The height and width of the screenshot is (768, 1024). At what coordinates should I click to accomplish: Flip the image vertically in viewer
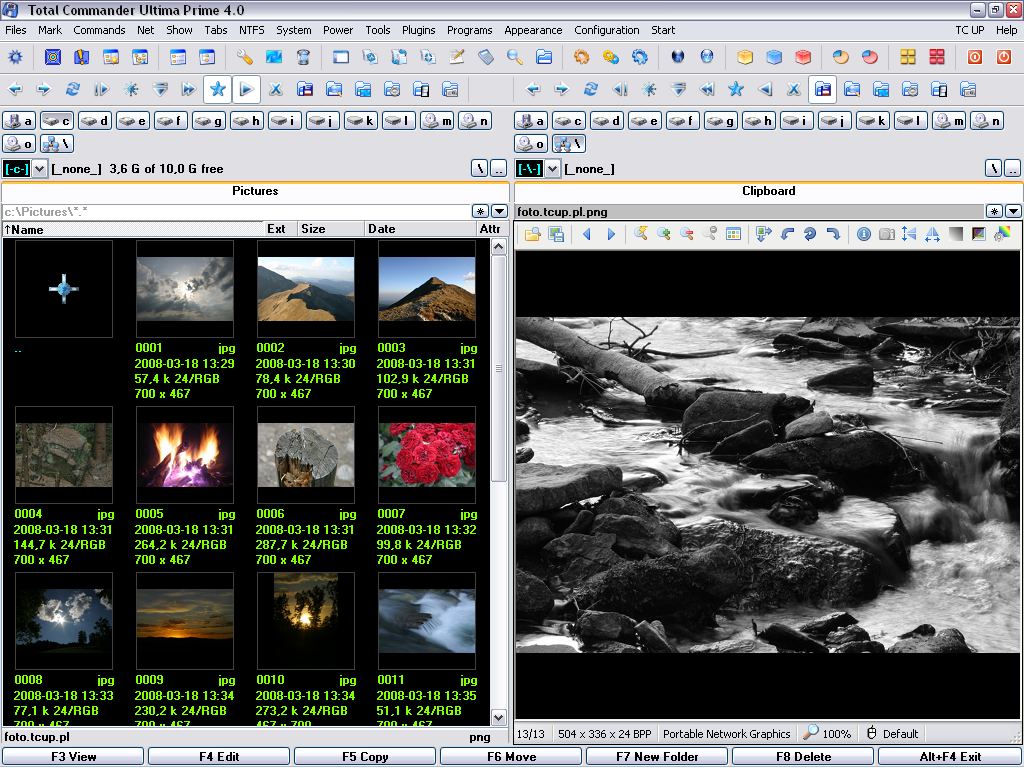coord(908,234)
